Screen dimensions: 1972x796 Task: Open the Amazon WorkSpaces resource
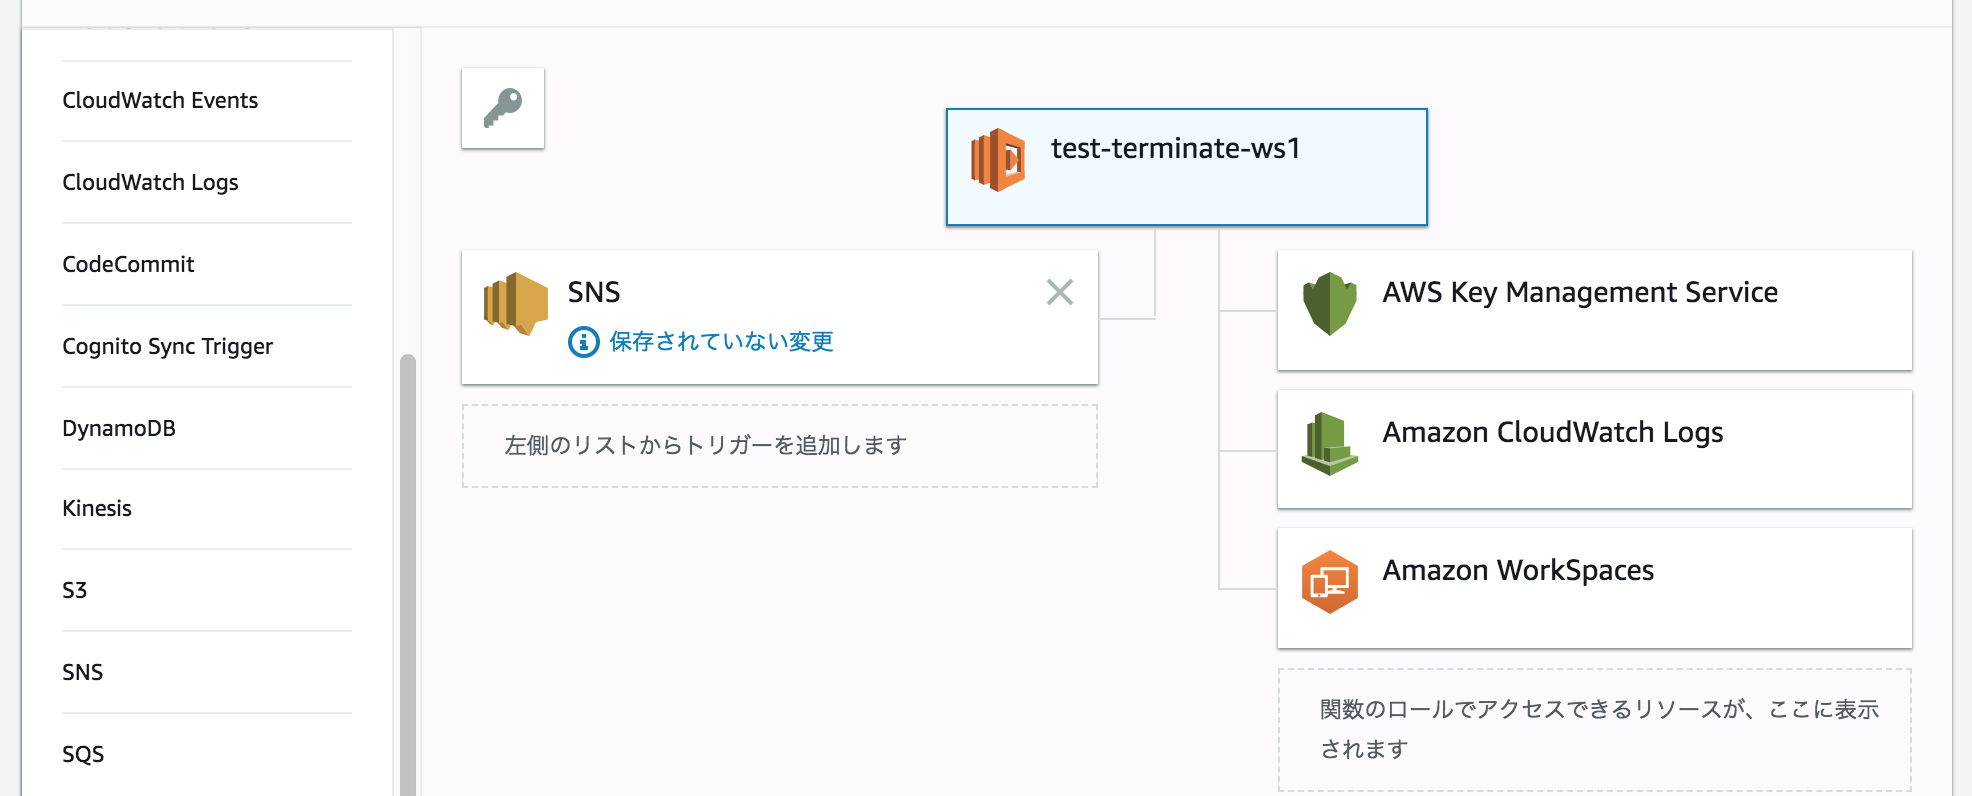point(1595,588)
